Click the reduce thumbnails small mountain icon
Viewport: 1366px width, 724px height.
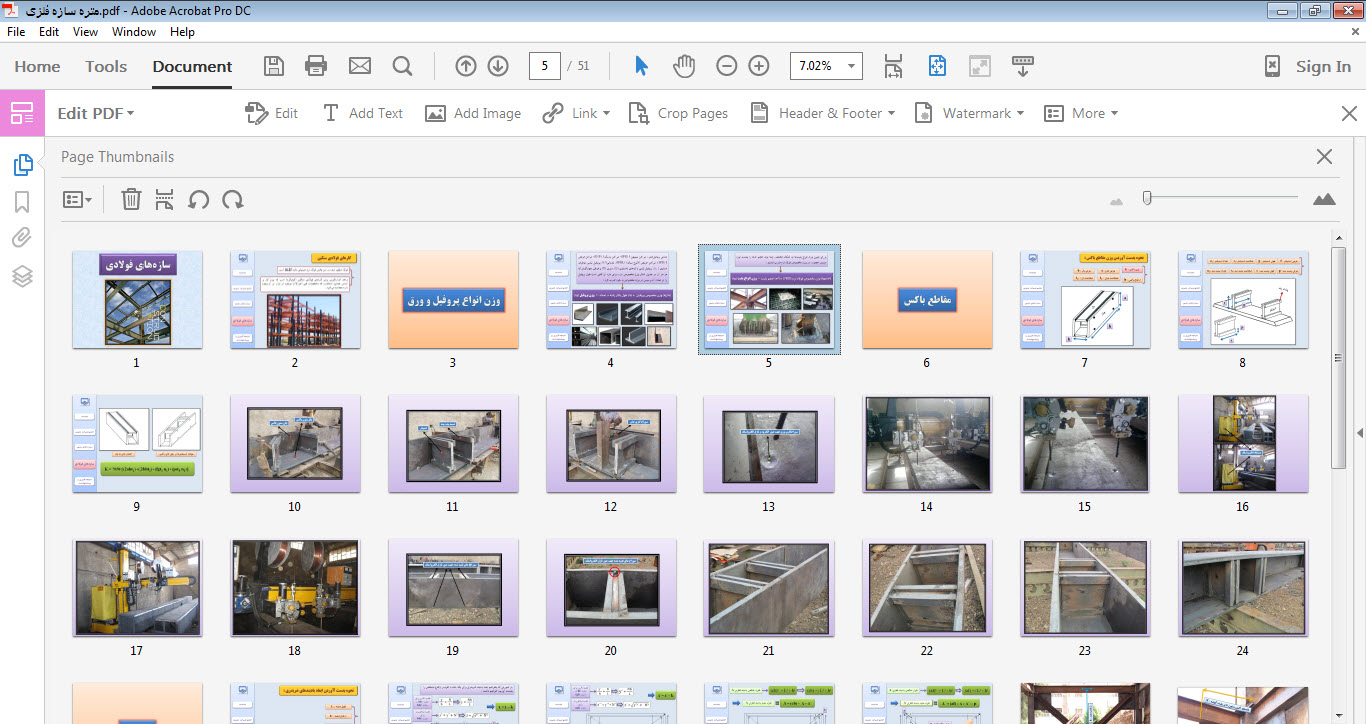coord(1117,201)
